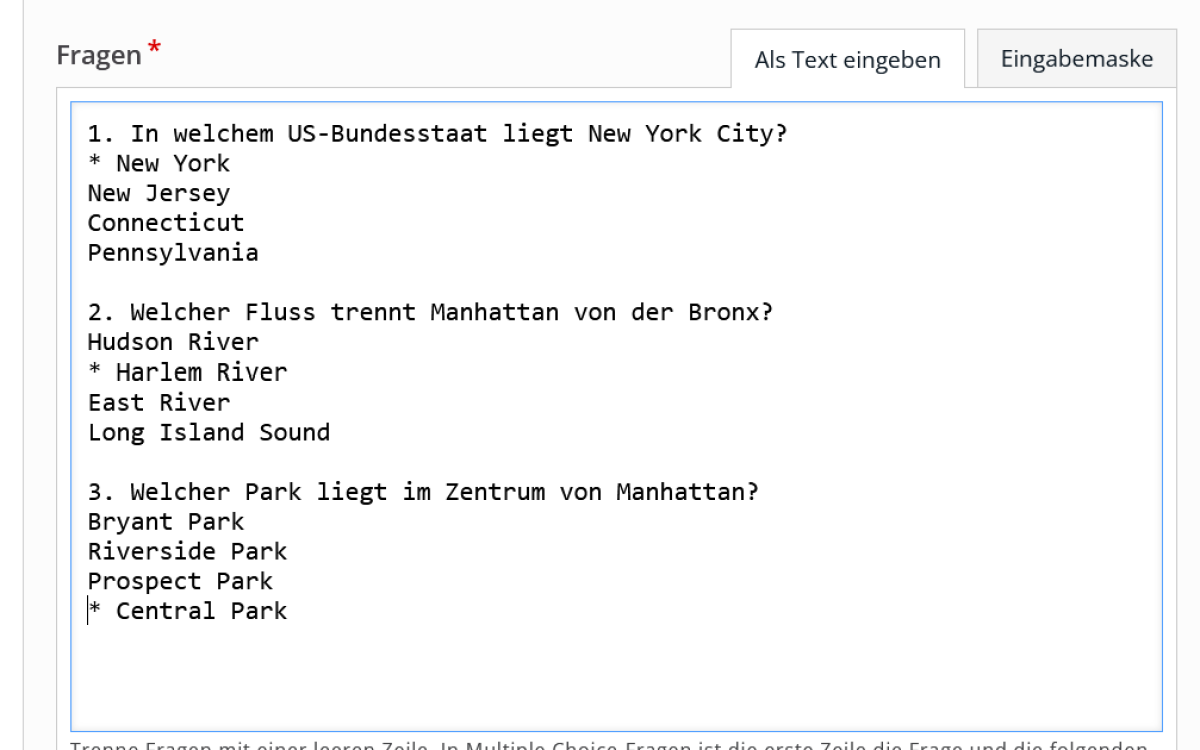The width and height of the screenshot is (1200, 750).
Task: Click the Prospect Park answer line
Action: tap(180, 581)
